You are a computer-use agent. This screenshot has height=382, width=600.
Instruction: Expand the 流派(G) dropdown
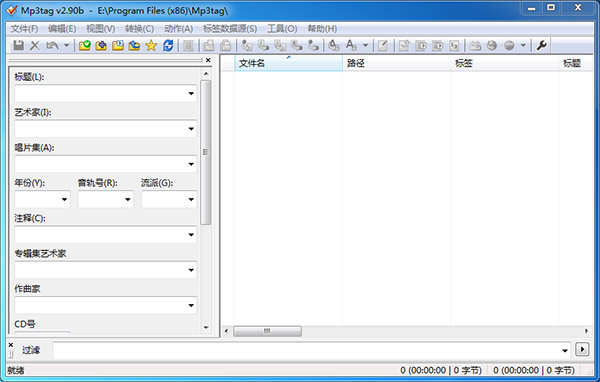(191, 199)
